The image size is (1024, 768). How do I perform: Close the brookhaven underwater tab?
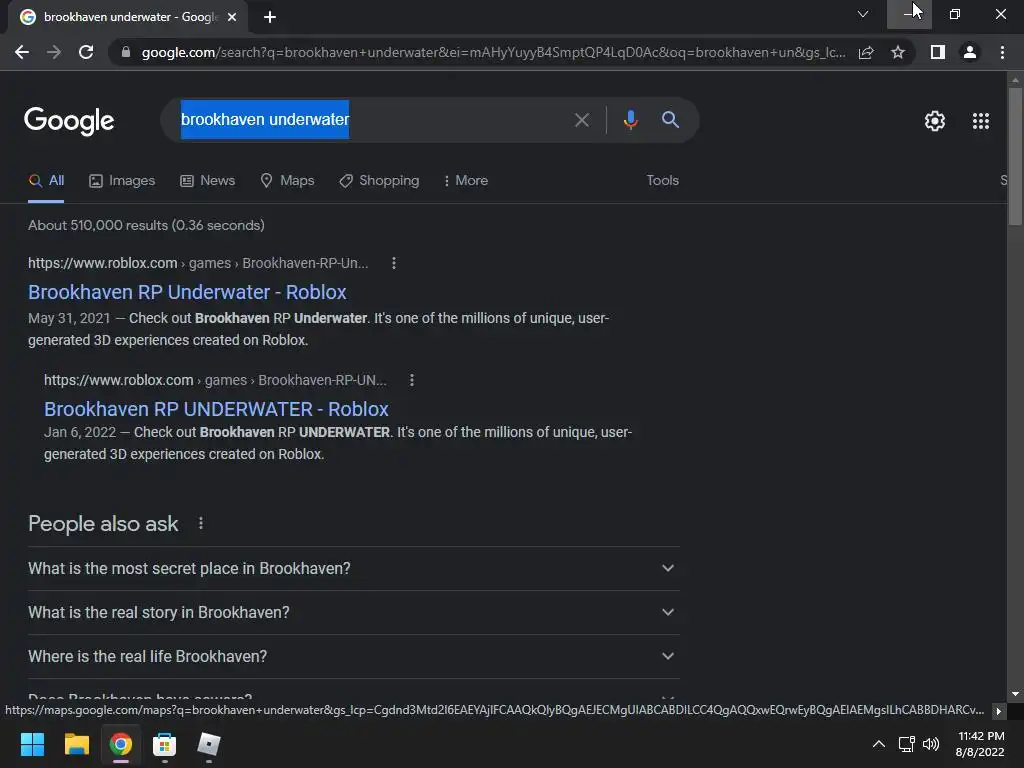(232, 17)
